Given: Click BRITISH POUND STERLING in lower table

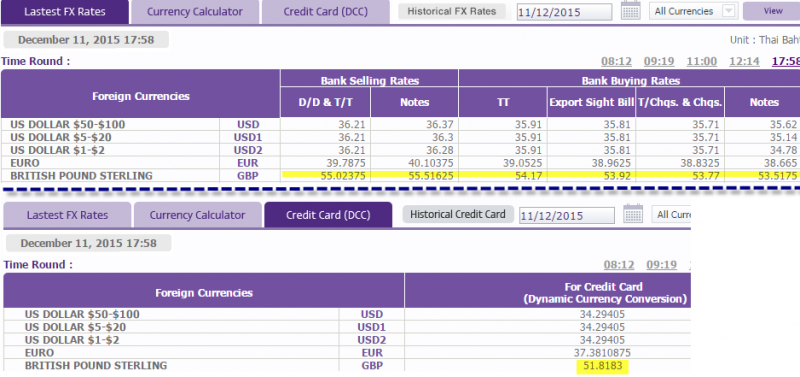Looking at the screenshot, I should pyautogui.click(x=96, y=365).
